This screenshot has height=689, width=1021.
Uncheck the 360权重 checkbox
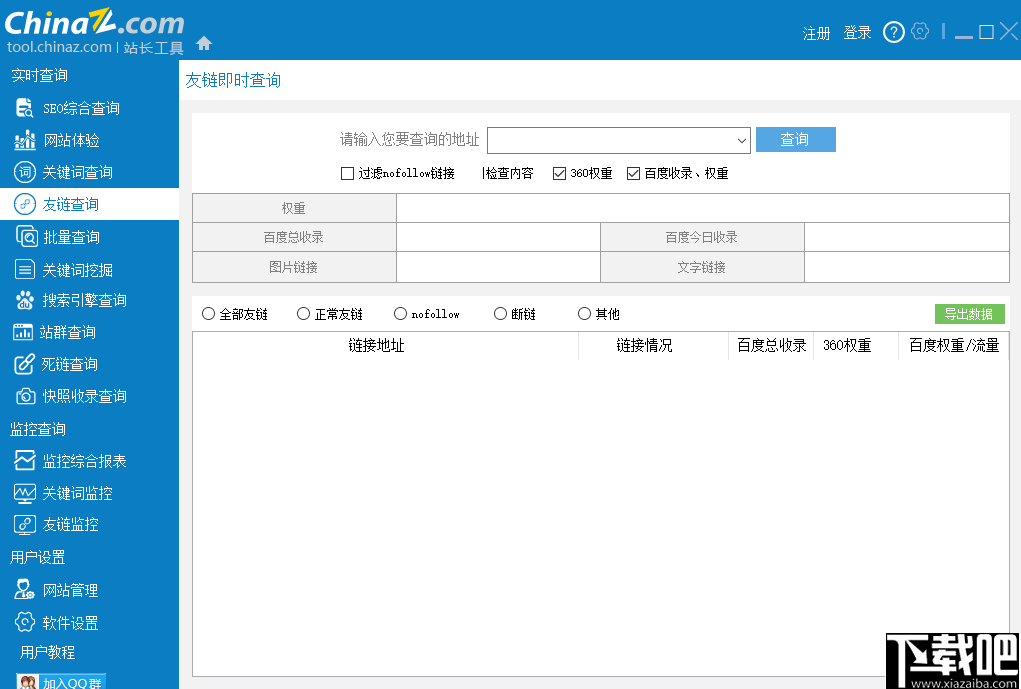coord(556,173)
